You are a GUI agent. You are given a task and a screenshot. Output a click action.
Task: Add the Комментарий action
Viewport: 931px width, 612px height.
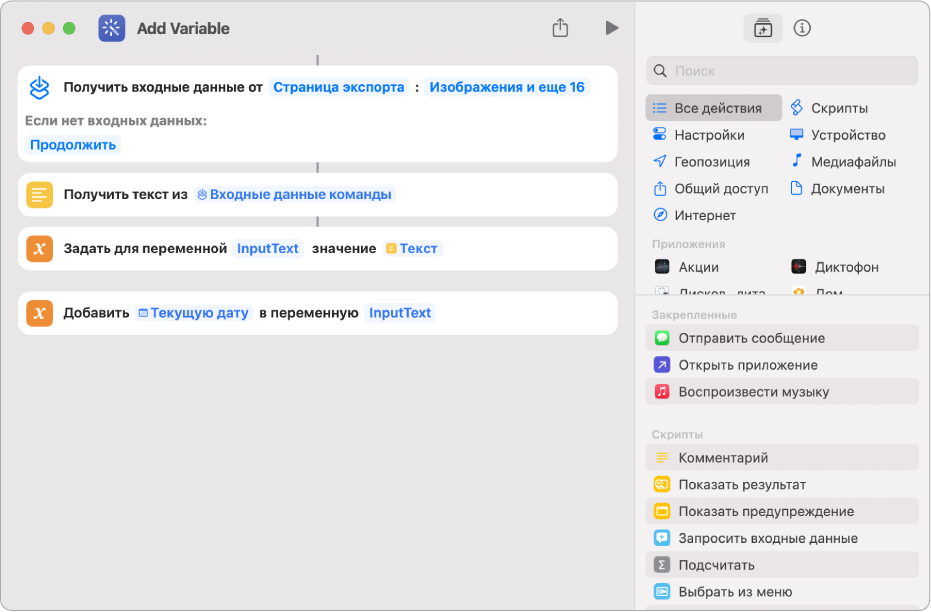click(782, 458)
